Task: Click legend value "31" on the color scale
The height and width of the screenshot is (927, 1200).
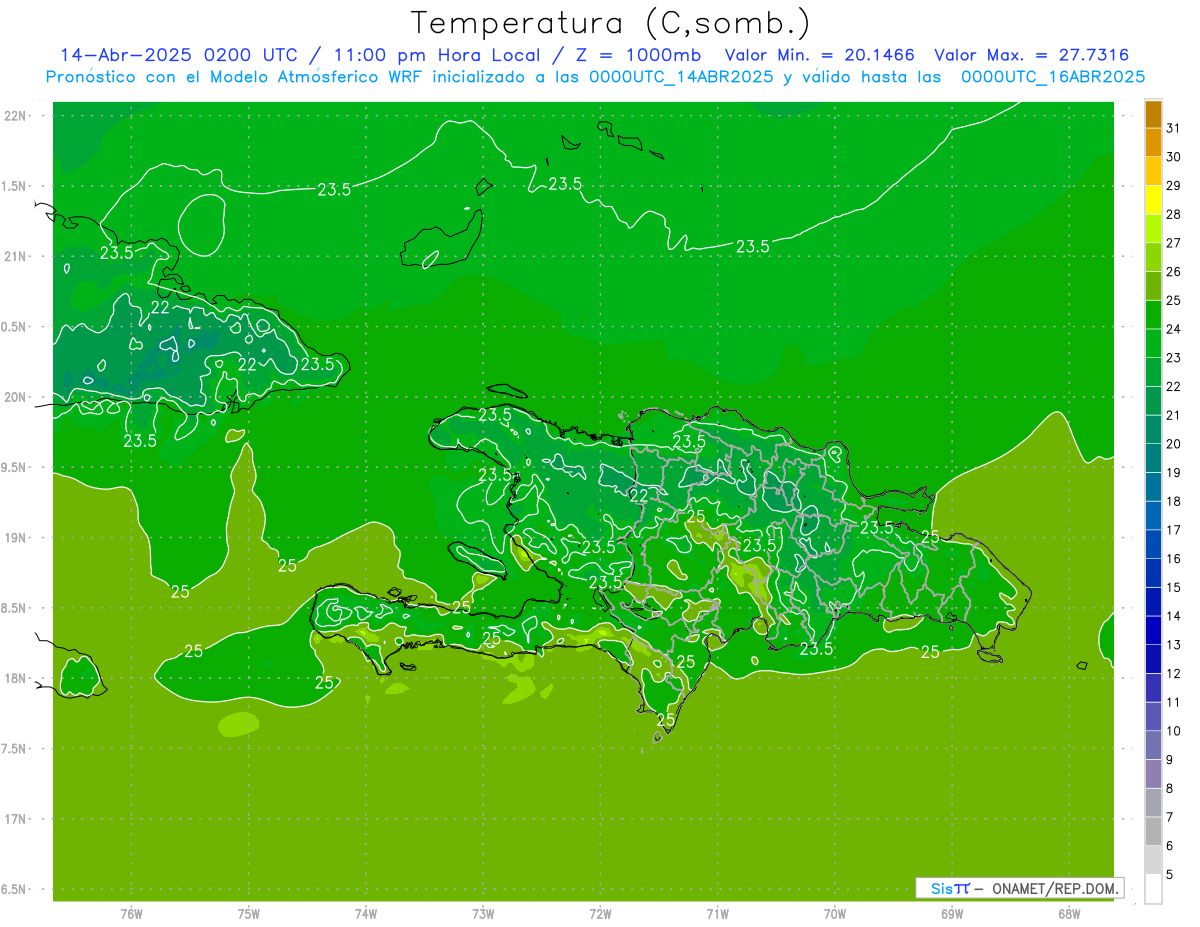Action: pyautogui.click(x=1174, y=128)
